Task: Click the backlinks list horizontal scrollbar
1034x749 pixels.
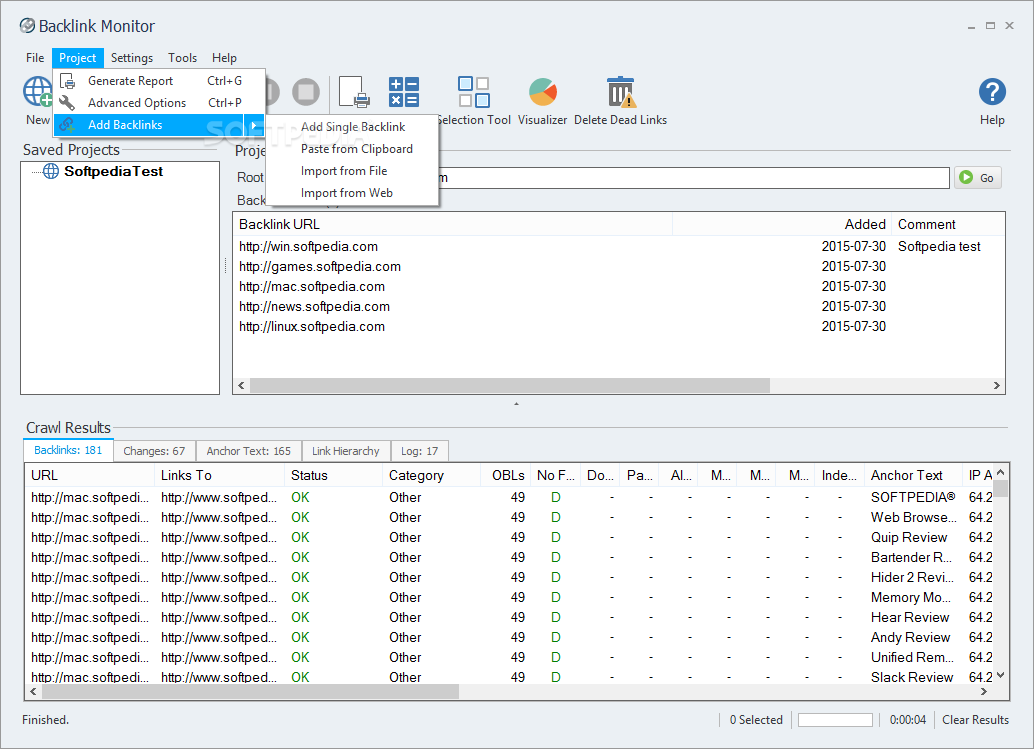Action: click(x=510, y=386)
